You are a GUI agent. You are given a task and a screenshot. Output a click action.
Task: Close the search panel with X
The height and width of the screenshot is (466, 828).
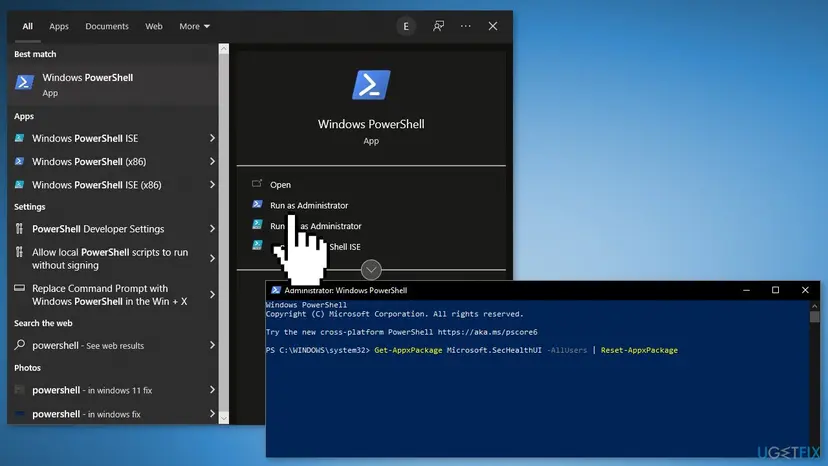point(493,26)
